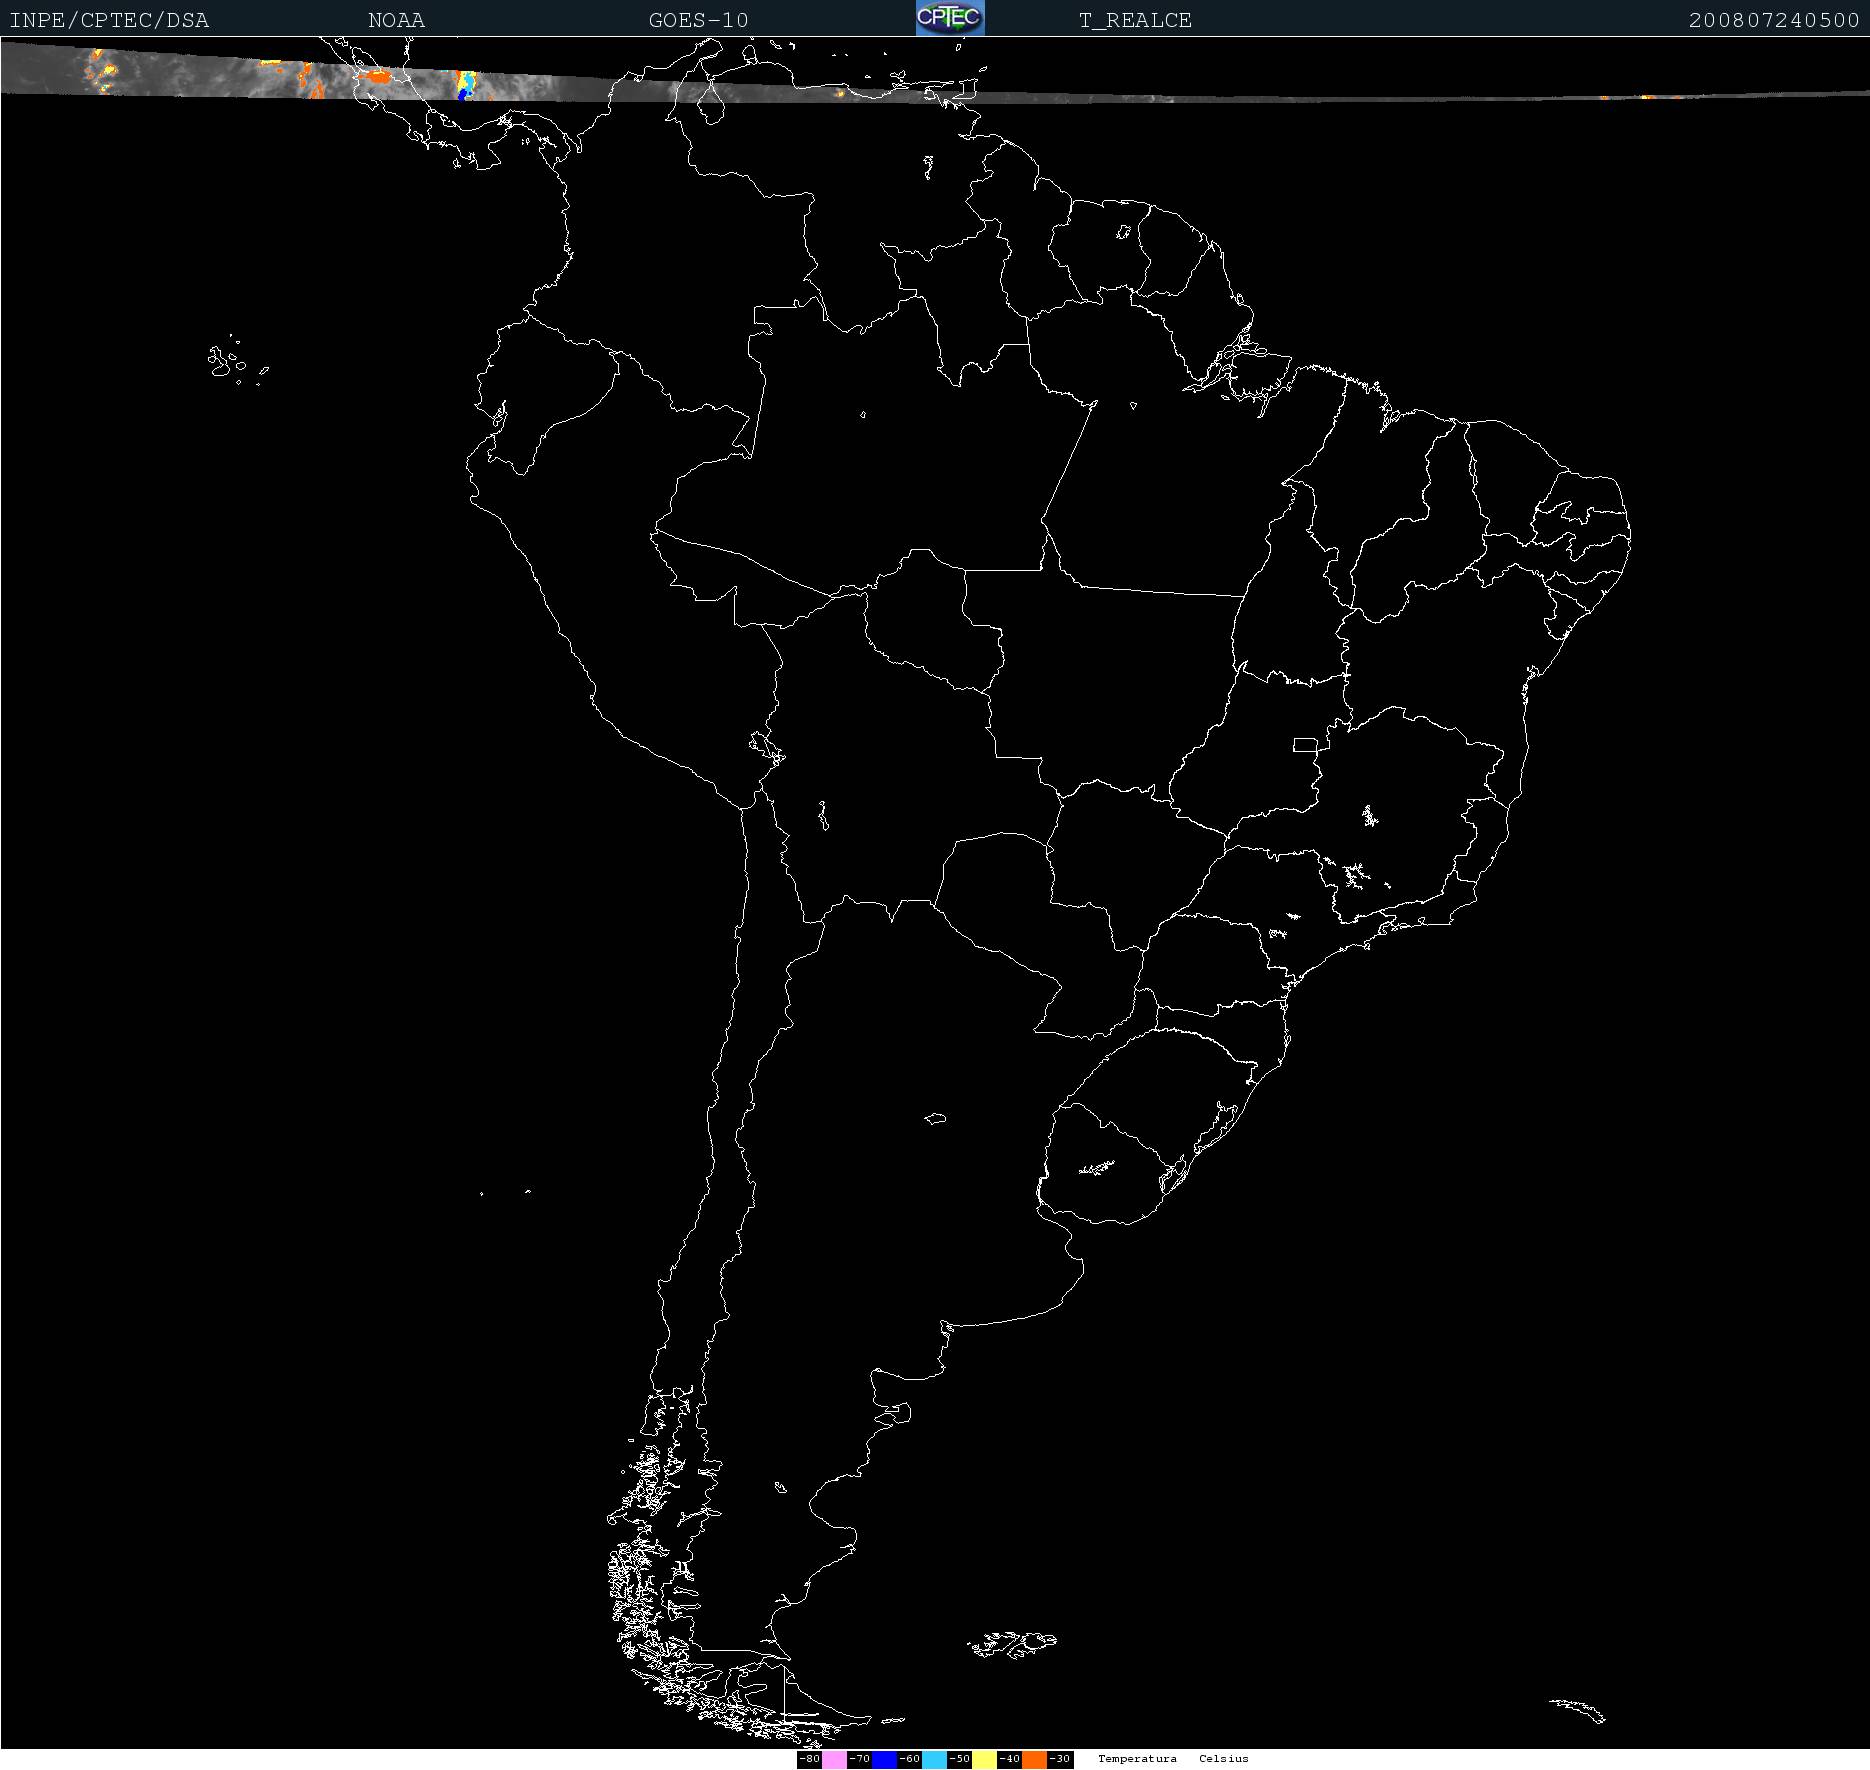The width and height of the screenshot is (1870, 1770).
Task: Pick the pink legend color swatch
Action: (834, 1759)
